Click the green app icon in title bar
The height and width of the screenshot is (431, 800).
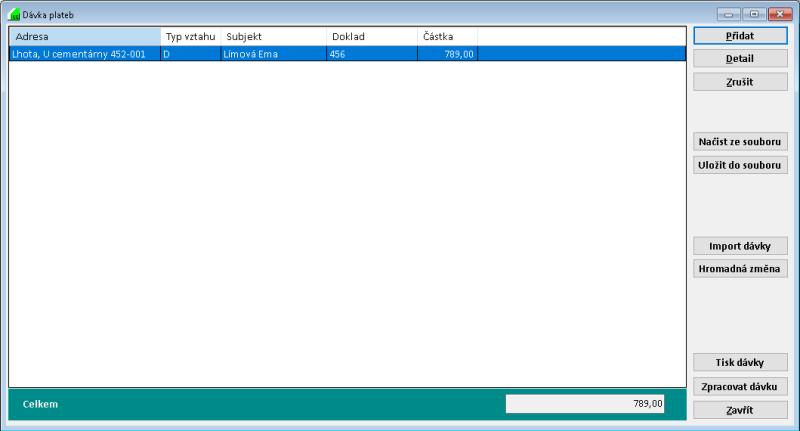pos(14,15)
